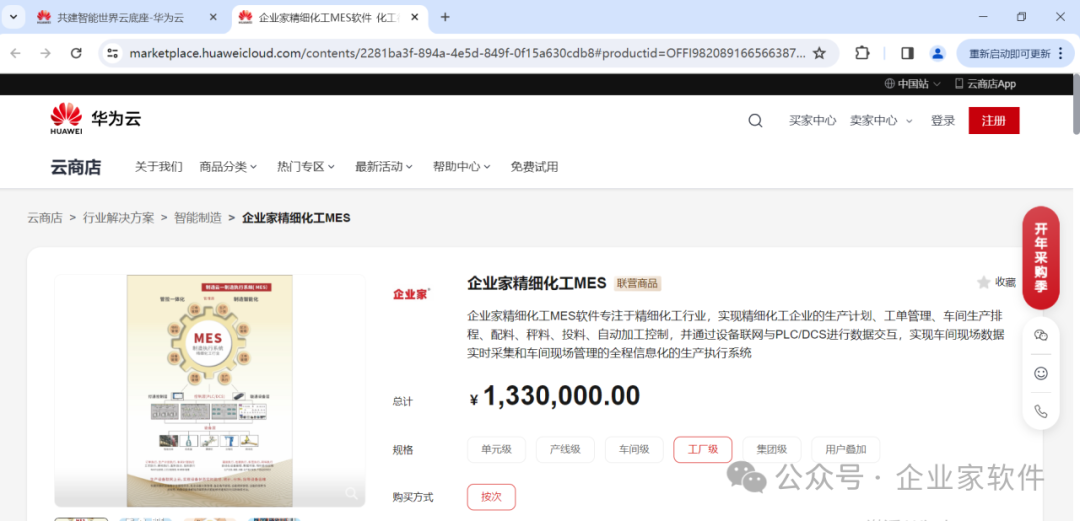Open the smiley feedback icon

tap(1041, 374)
